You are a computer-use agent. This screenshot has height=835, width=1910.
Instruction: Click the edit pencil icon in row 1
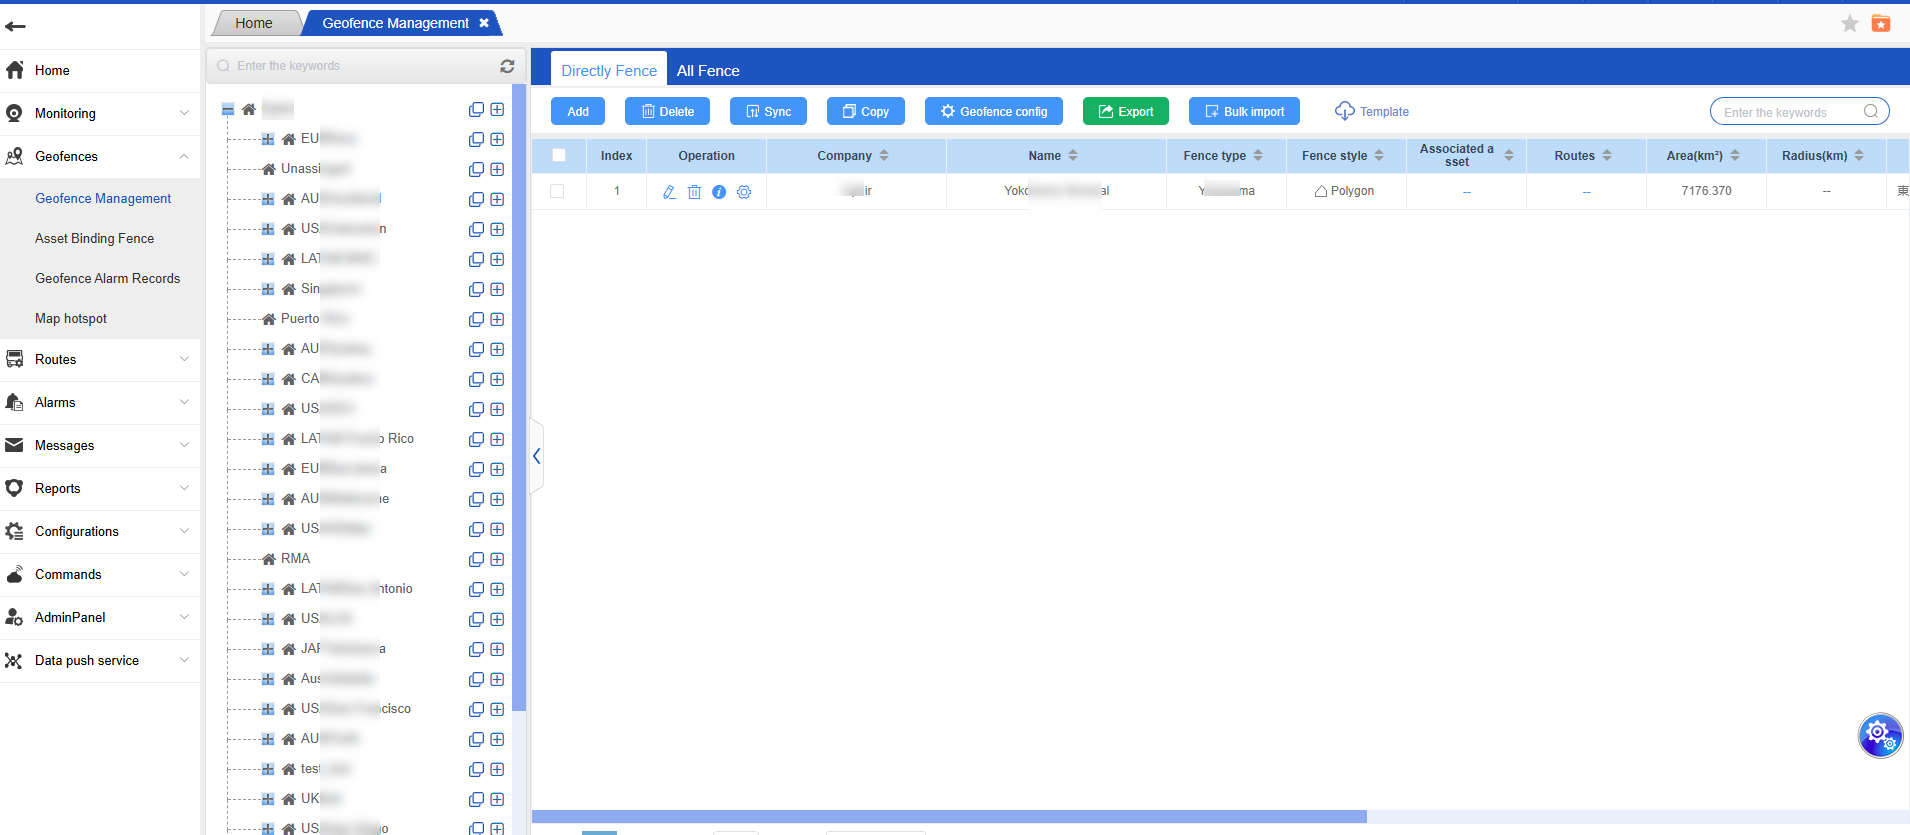click(669, 192)
